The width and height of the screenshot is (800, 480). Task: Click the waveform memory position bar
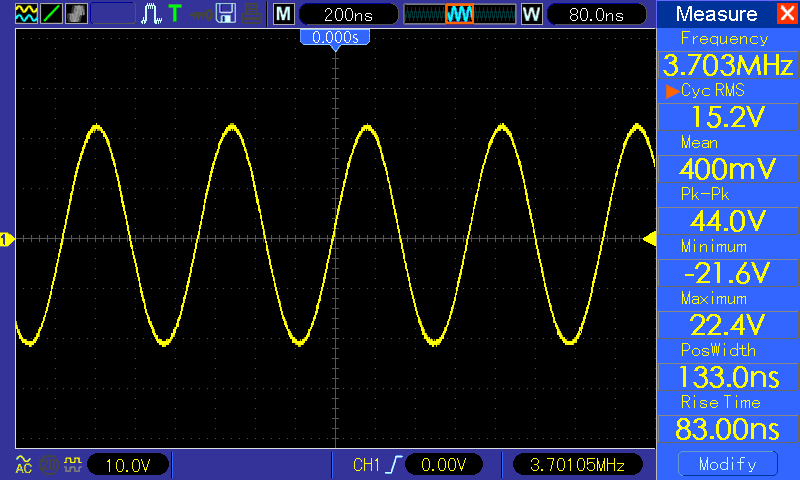coord(459,14)
